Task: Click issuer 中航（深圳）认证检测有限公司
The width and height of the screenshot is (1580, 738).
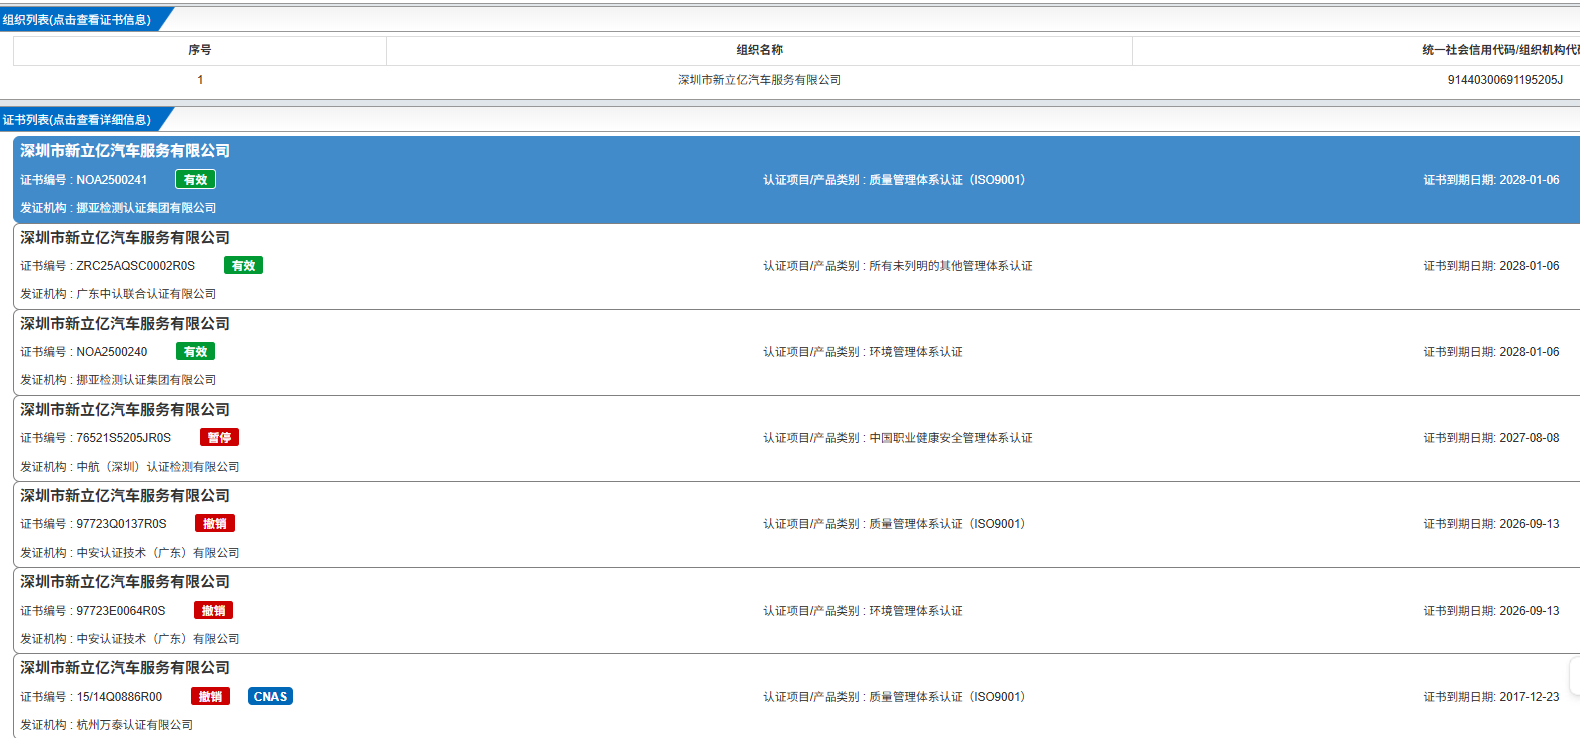Action: [x=158, y=467]
